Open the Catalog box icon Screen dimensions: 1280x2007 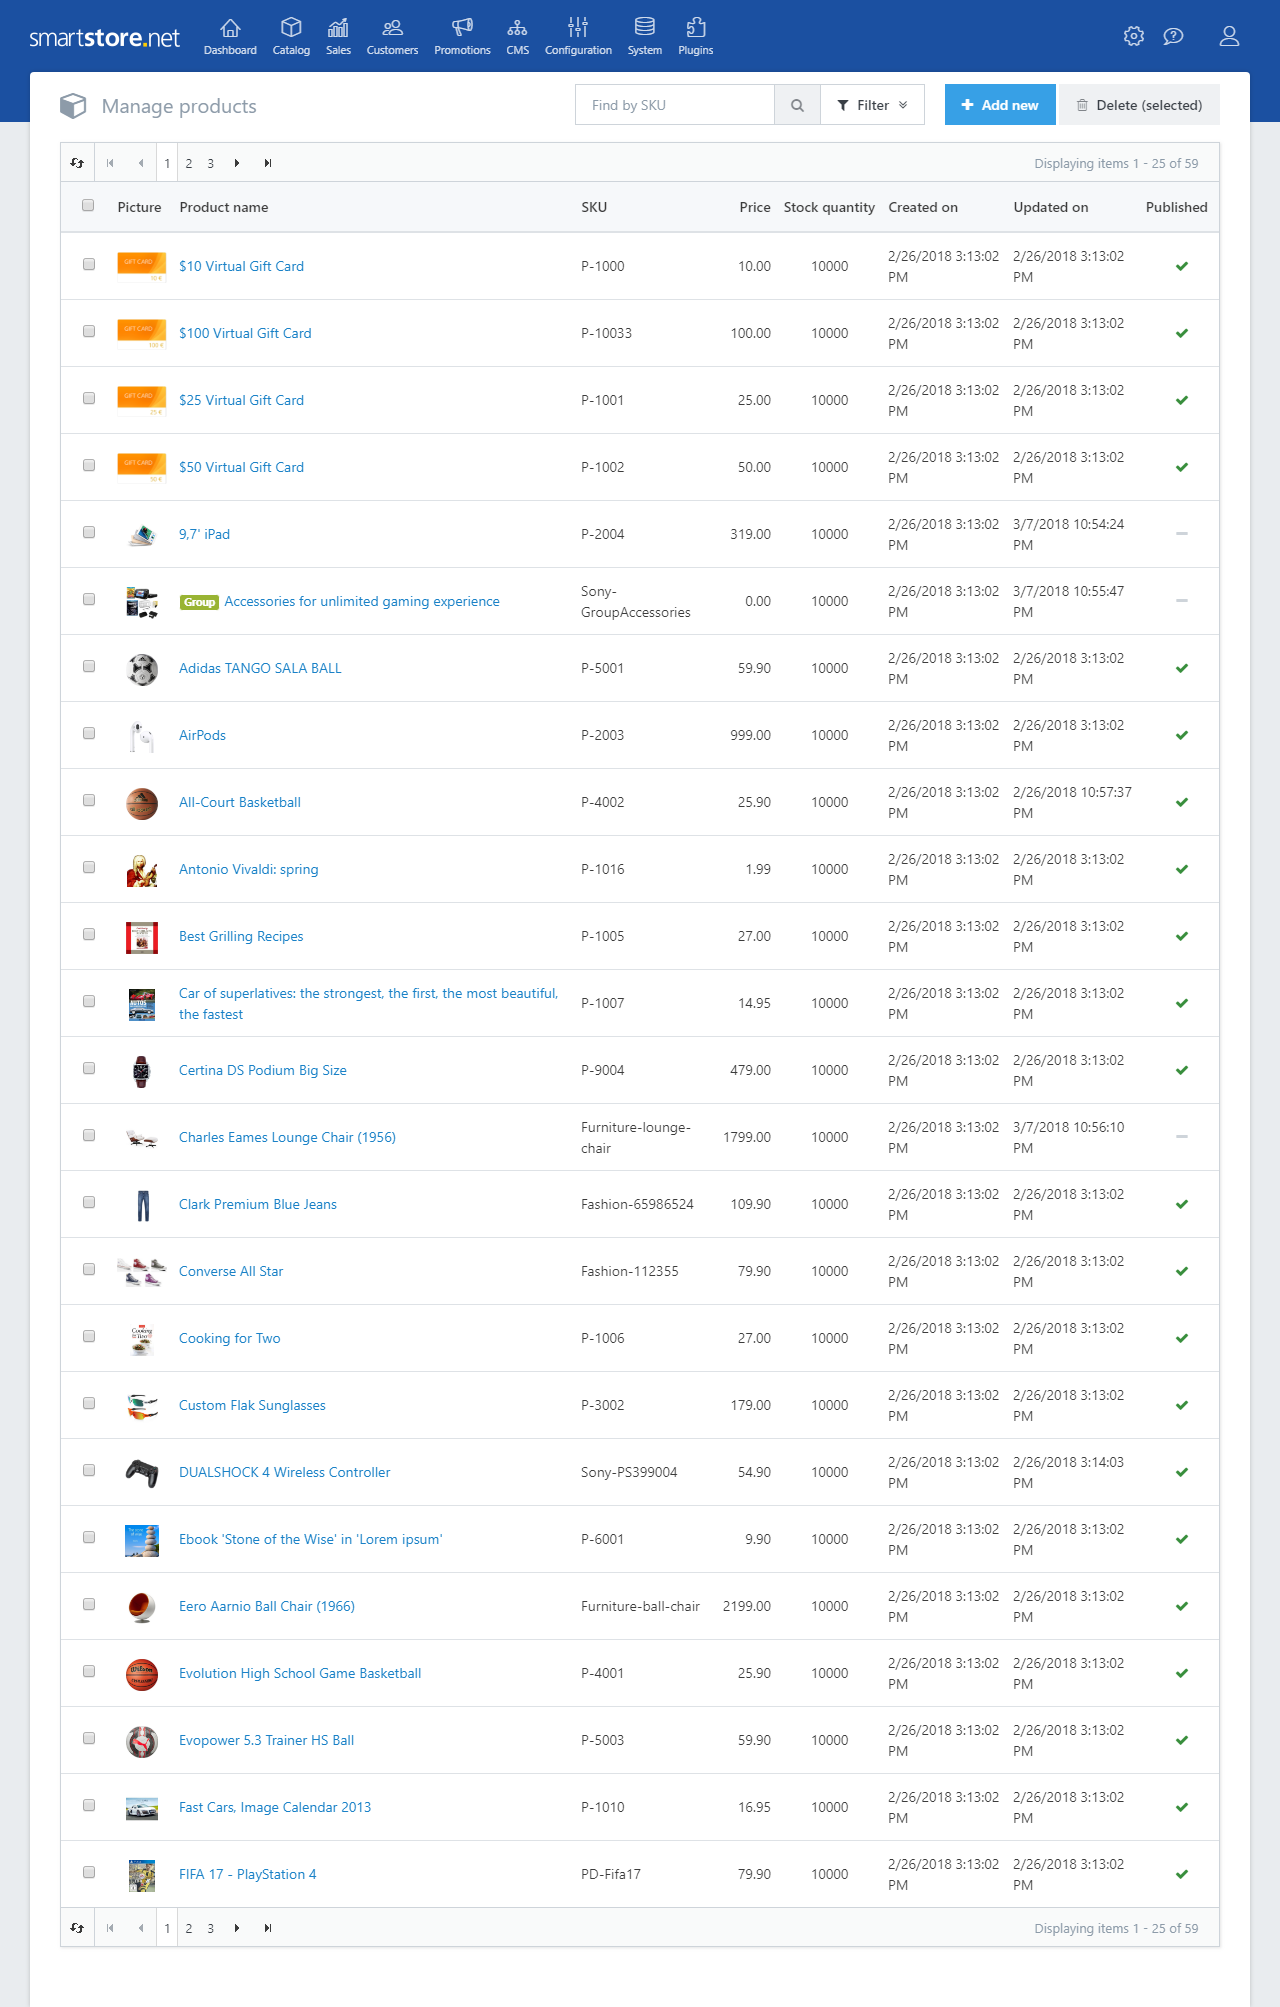tap(291, 27)
